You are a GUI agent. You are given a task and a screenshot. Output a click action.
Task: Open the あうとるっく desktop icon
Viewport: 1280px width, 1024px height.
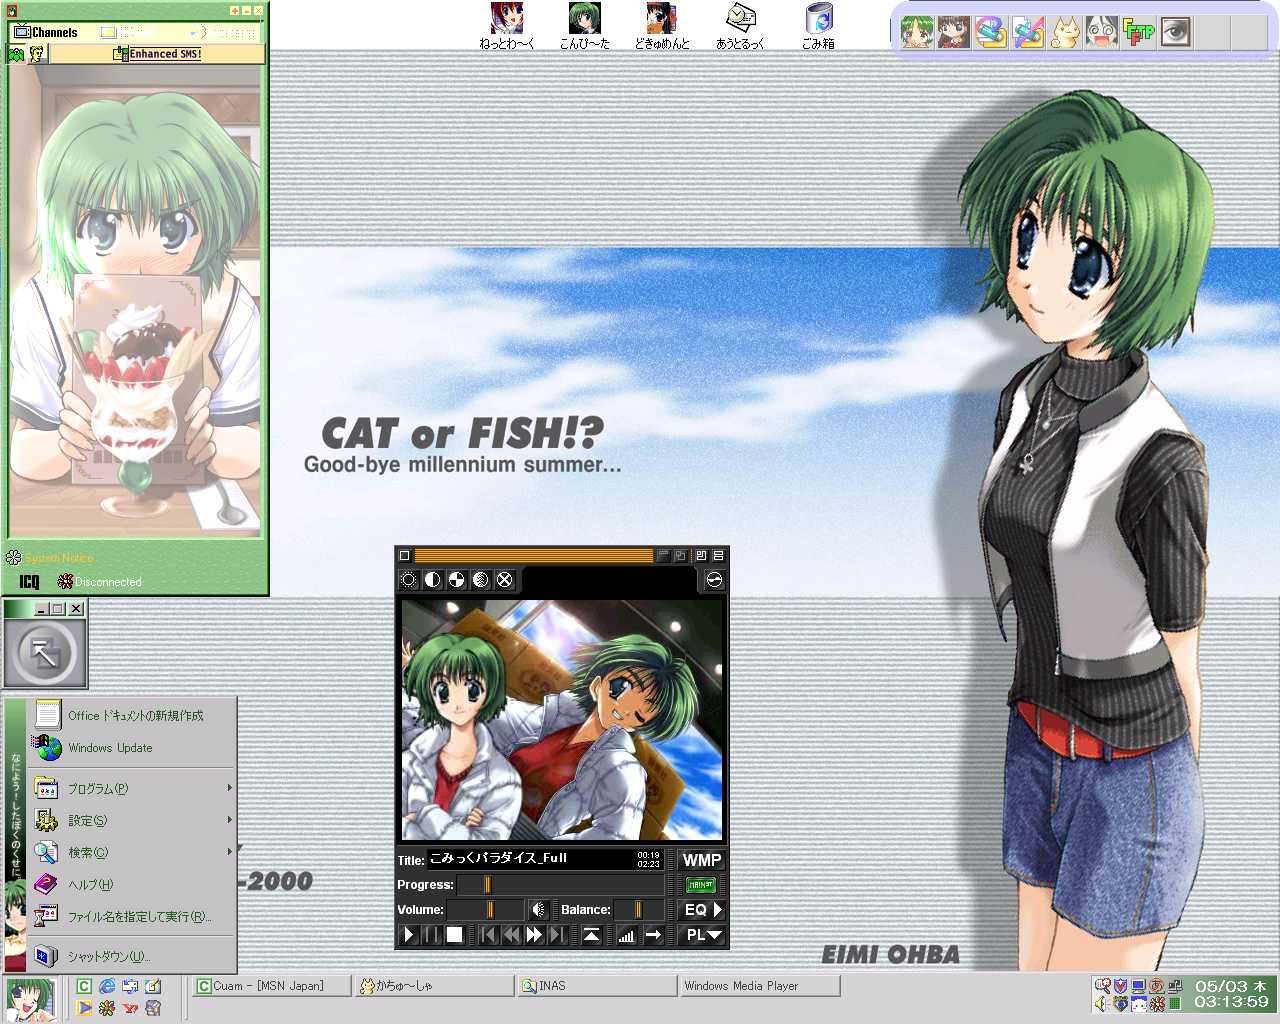click(740, 25)
